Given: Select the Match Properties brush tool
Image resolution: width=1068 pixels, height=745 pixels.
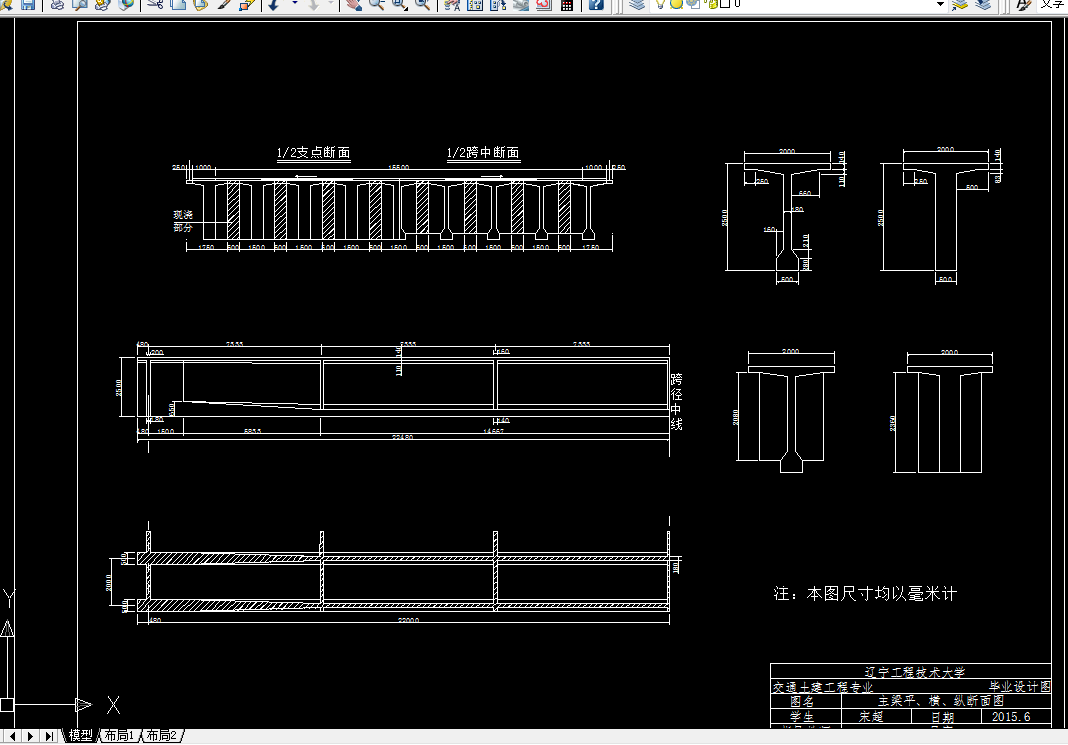Looking at the screenshot, I should (223, 5).
